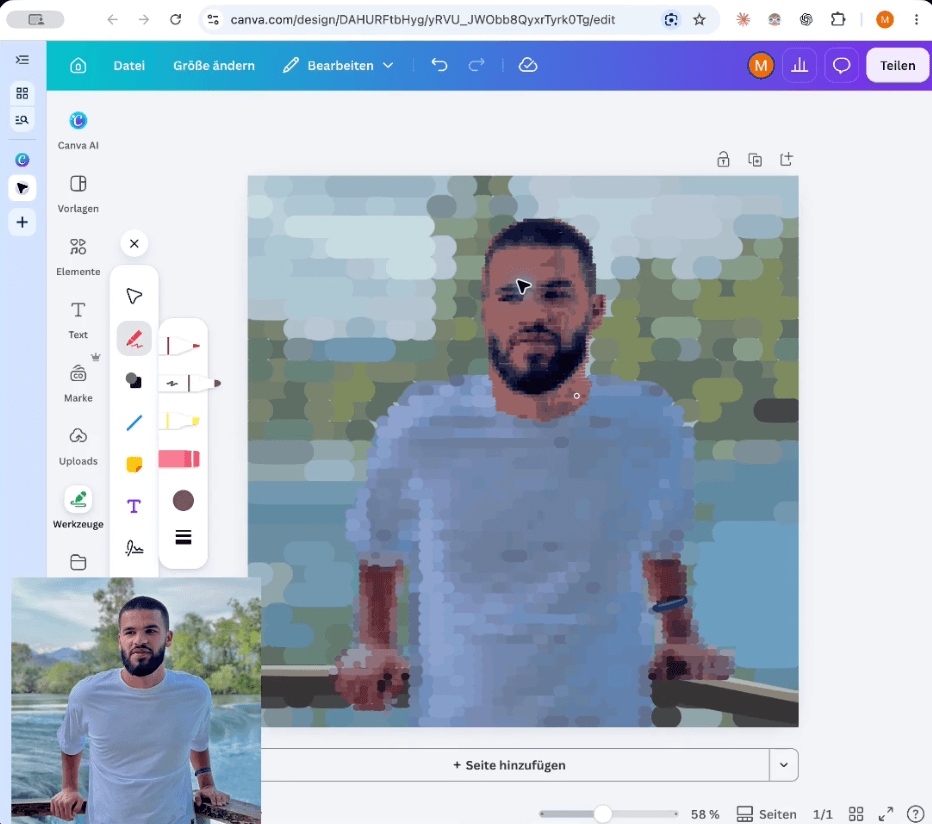
Task: Toggle the Seiten pages panel
Action: tap(766, 814)
